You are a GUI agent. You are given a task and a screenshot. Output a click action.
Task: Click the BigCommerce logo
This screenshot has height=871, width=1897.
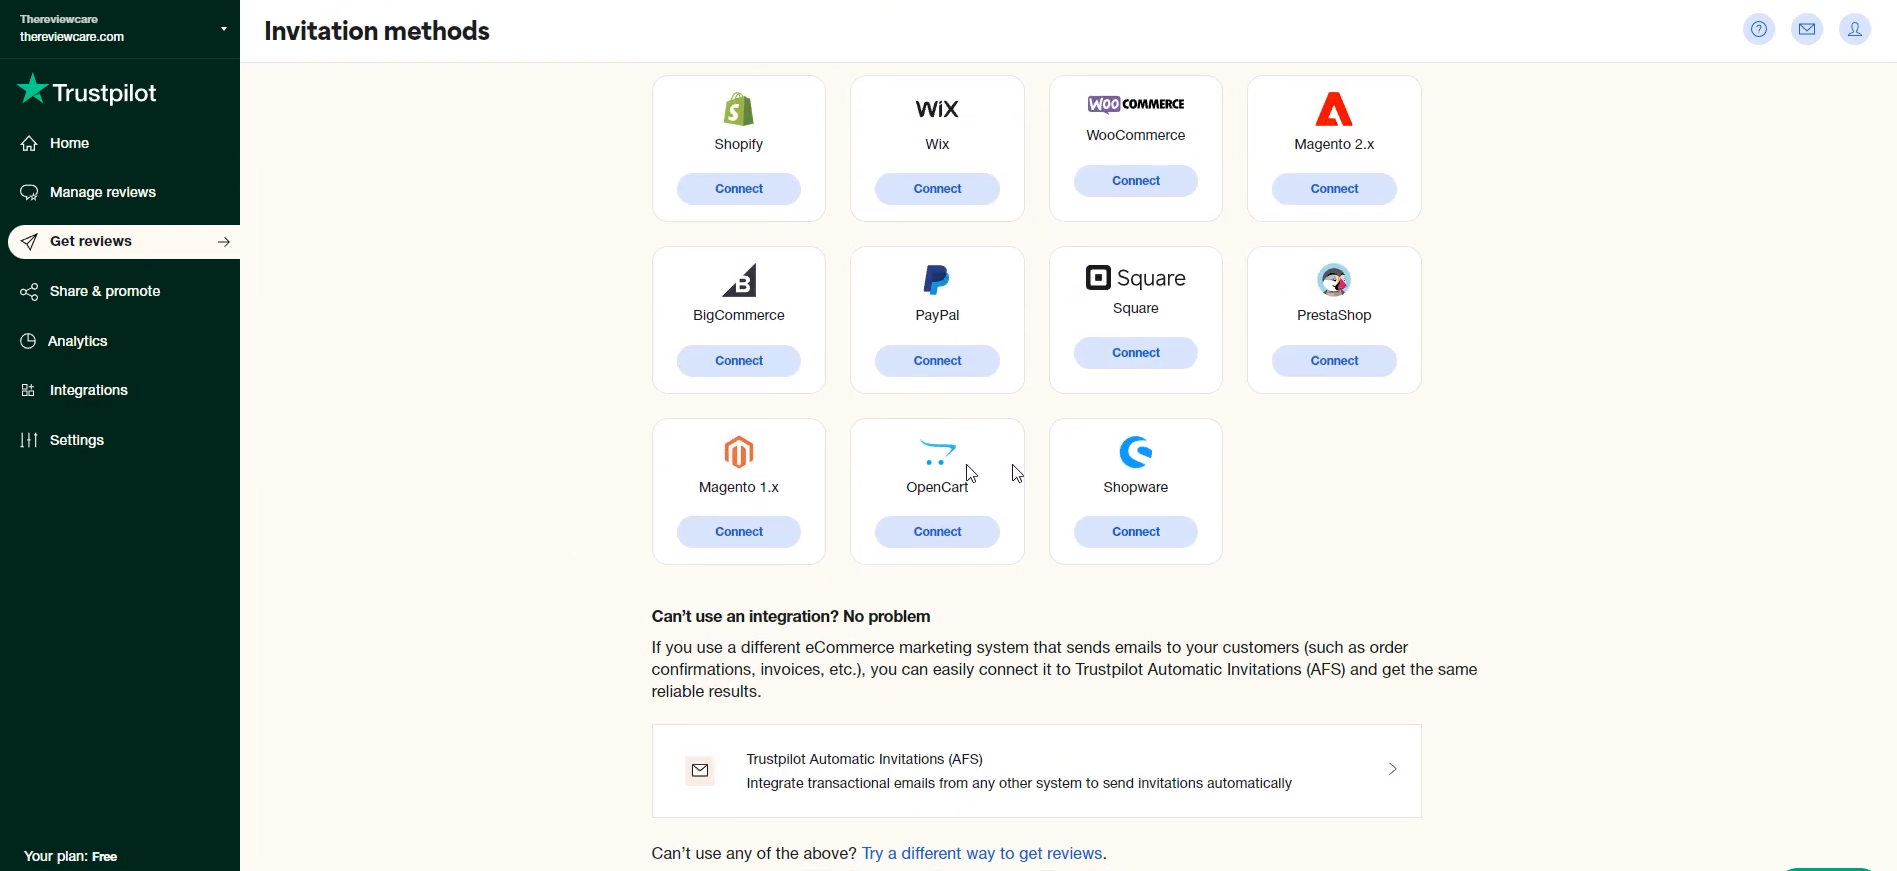coord(740,281)
